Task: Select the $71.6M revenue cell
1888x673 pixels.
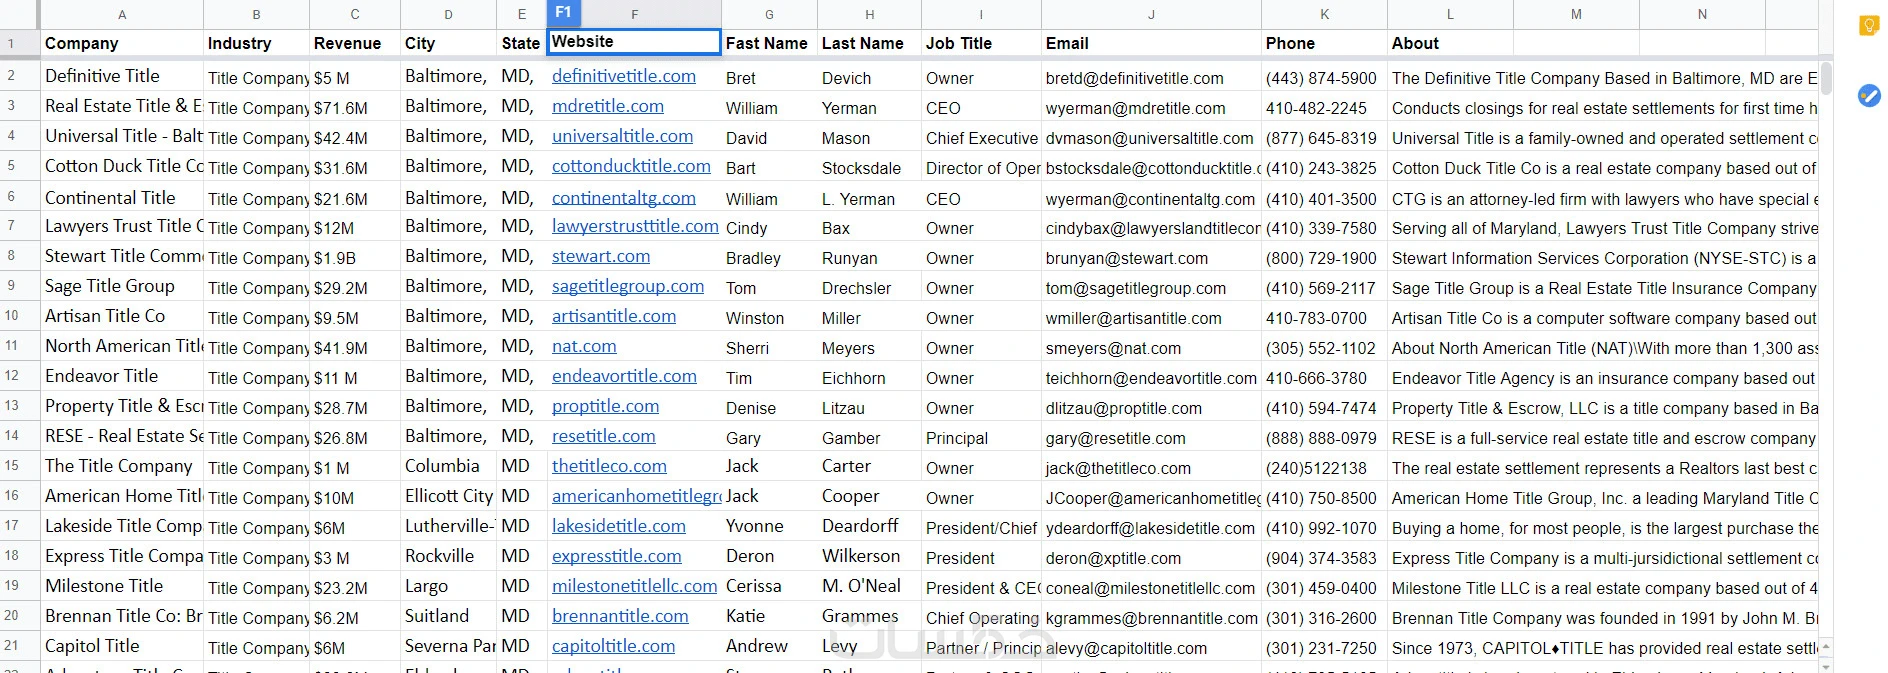Action: (355, 107)
